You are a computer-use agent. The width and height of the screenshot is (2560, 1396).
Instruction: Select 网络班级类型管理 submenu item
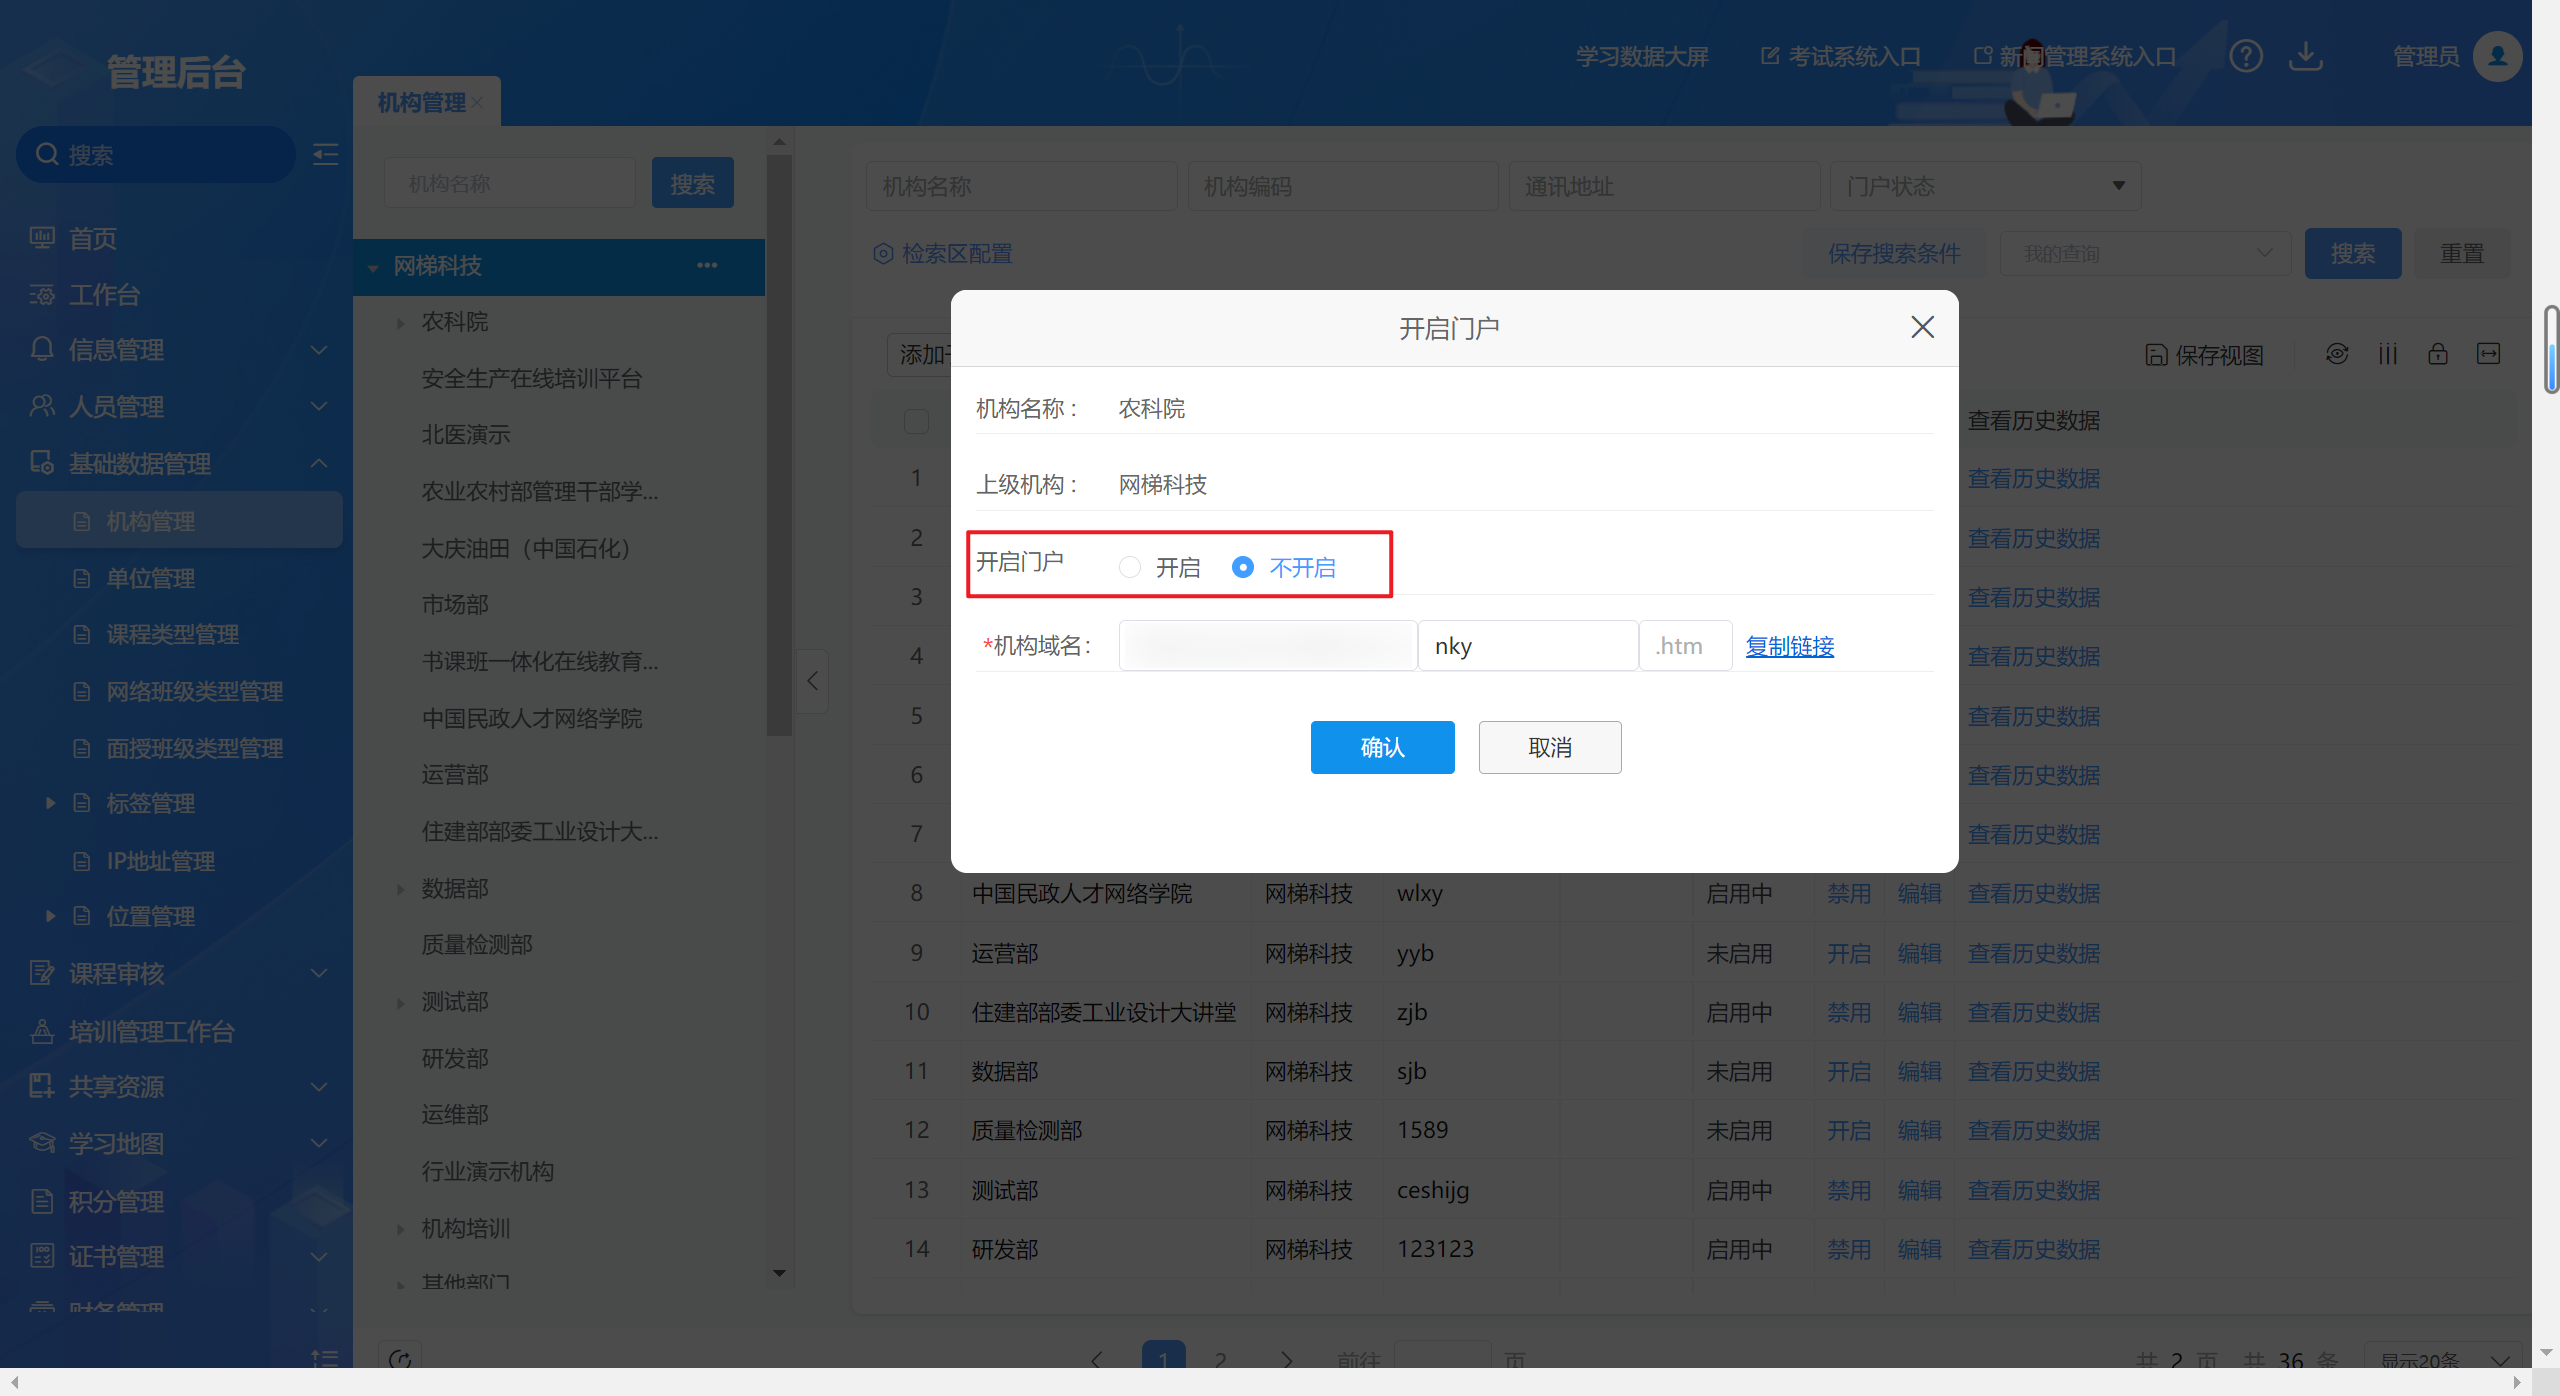pyautogui.click(x=194, y=691)
